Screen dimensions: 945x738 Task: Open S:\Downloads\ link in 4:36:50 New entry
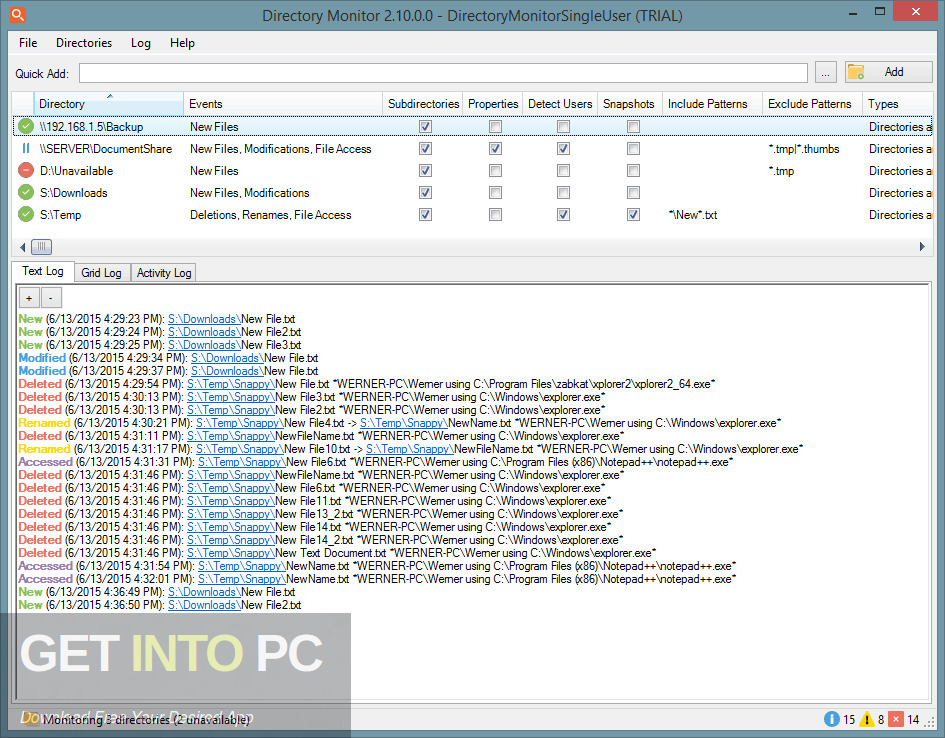coord(204,605)
